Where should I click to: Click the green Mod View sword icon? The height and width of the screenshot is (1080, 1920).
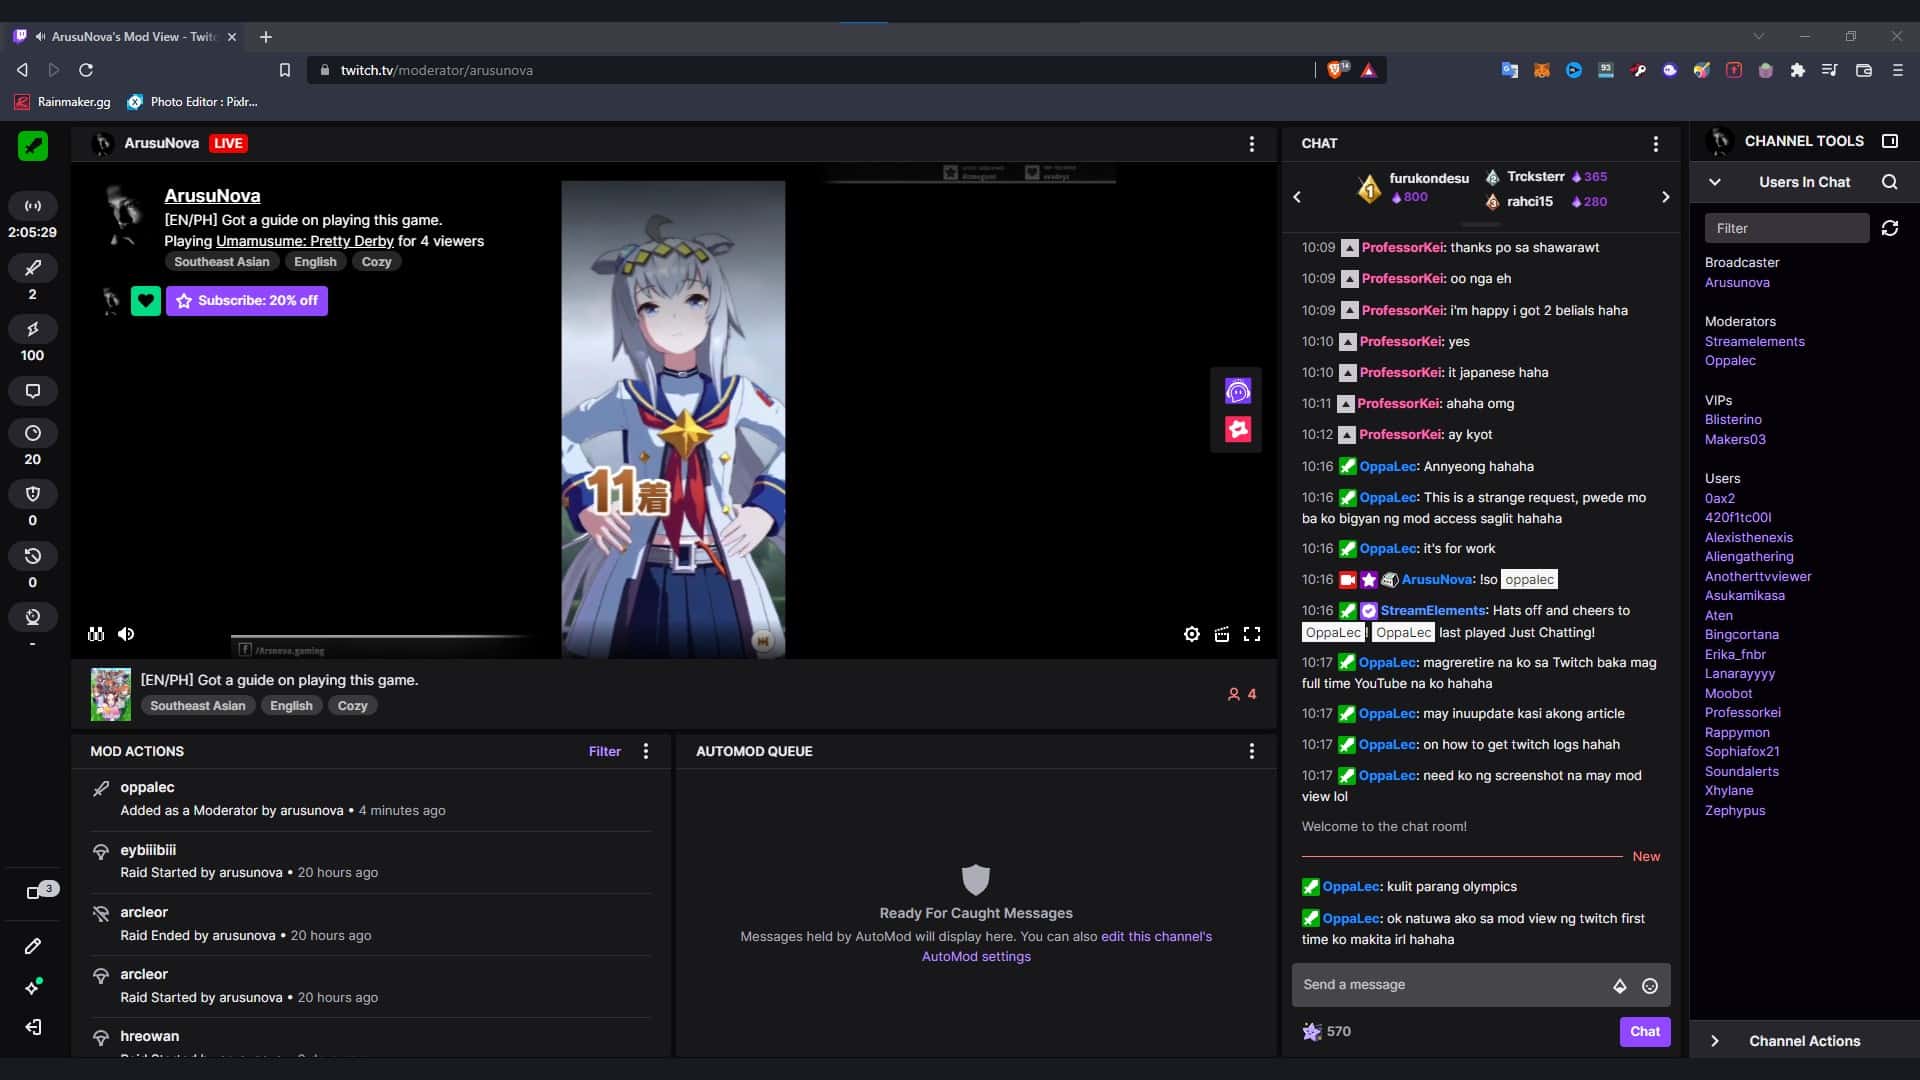tap(33, 146)
